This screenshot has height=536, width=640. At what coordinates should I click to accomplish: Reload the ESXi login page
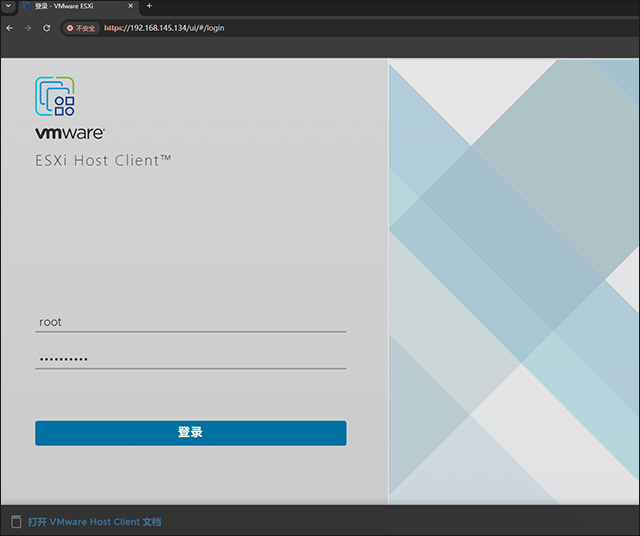(x=47, y=28)
